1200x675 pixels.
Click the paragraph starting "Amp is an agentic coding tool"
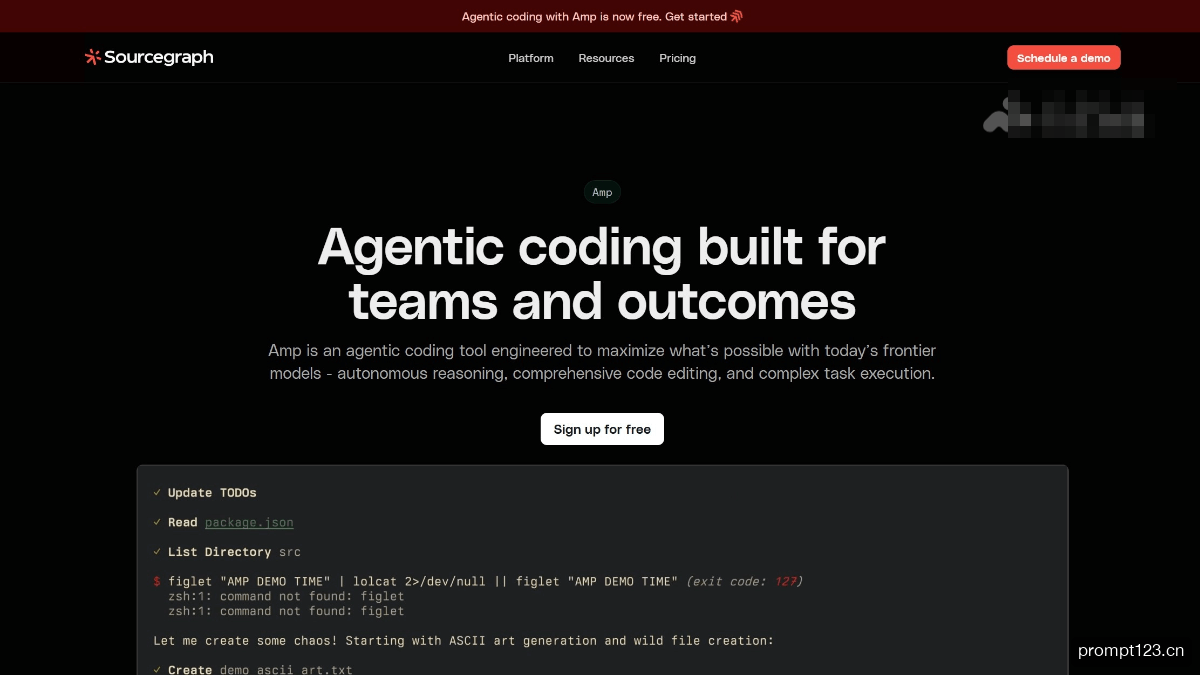(x=602, y=362)
